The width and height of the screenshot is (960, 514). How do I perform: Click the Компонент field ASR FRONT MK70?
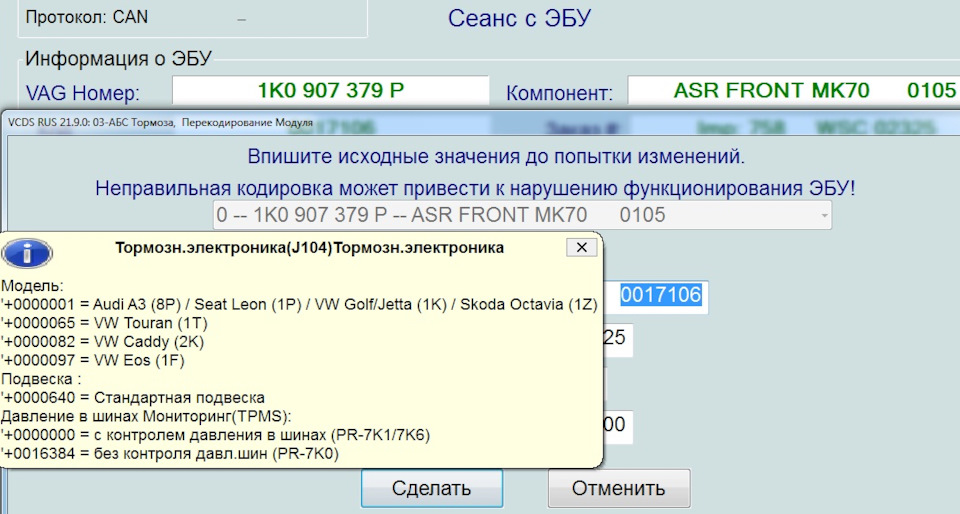[x=793, y=91]
